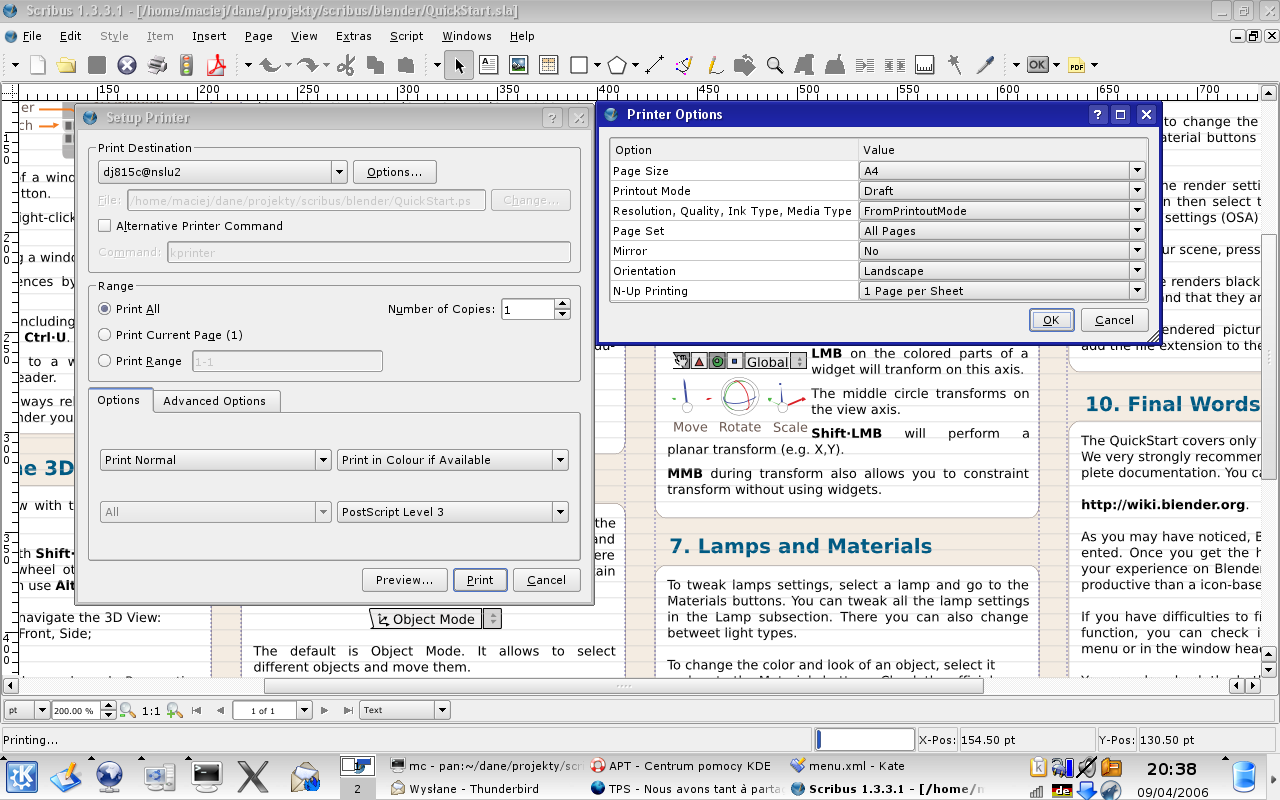Open the KDE K menu launcher

point(22,775)
